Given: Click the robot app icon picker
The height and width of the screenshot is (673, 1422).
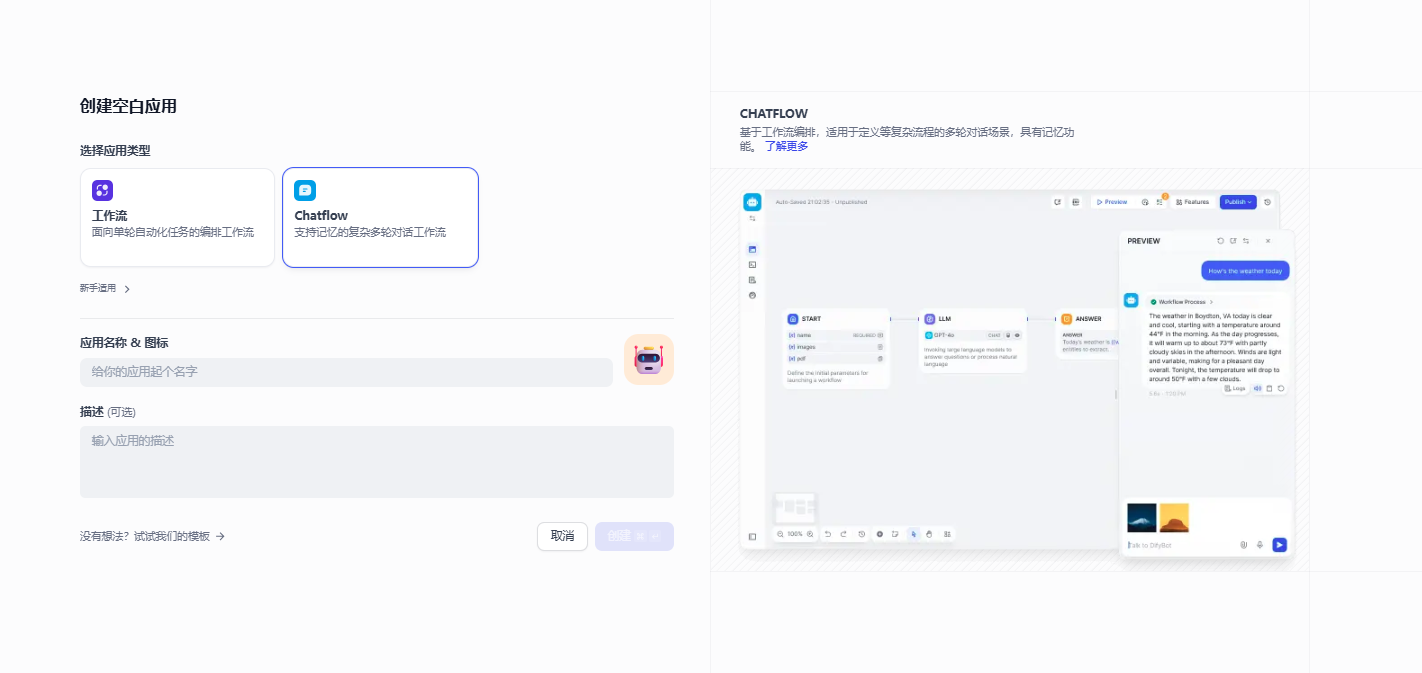Looking at the screenshot, I should point(649,360).
